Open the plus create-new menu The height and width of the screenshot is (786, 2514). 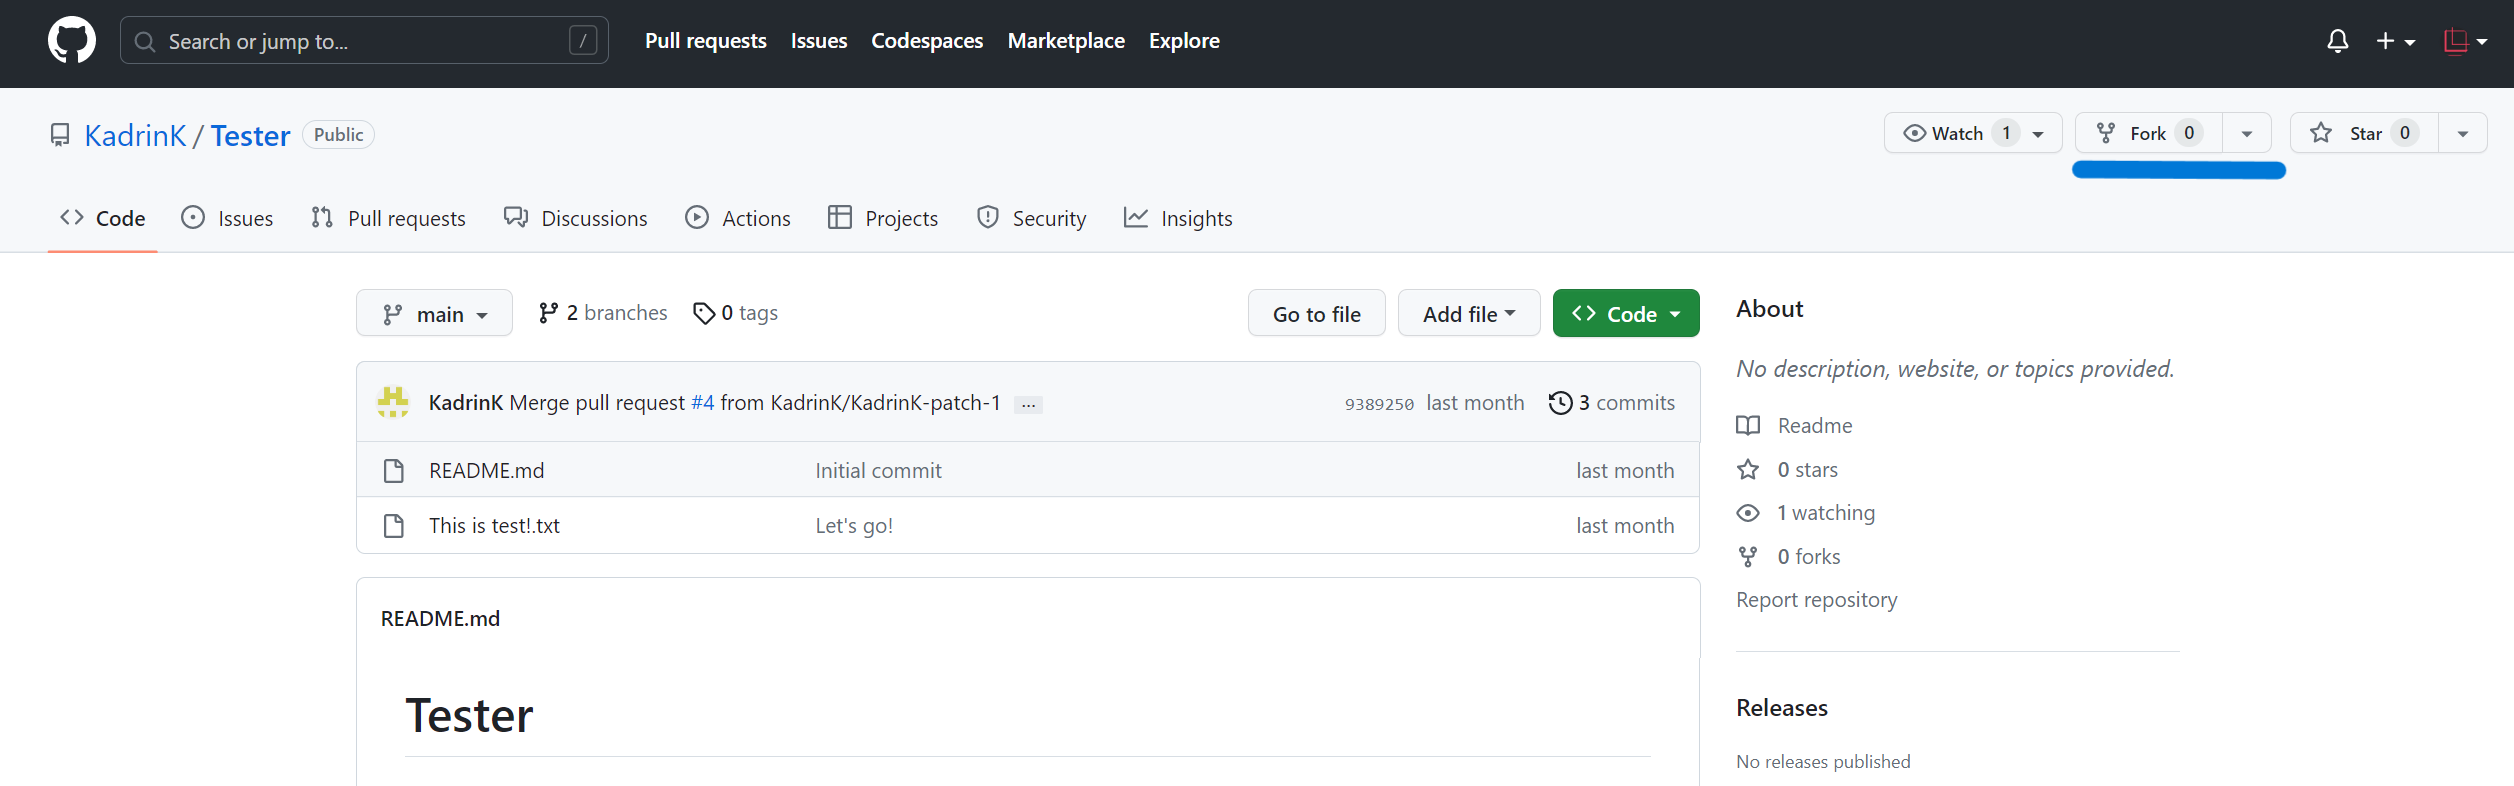(2396, 41)
